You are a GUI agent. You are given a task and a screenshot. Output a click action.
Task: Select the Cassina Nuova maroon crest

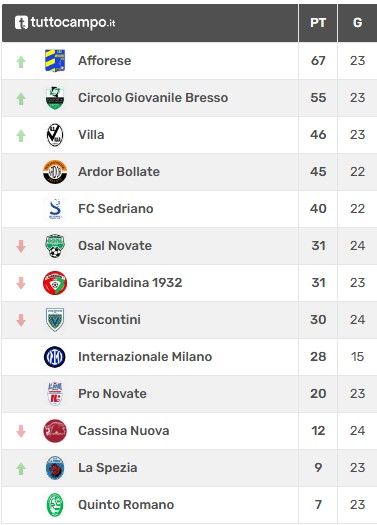[55, 431]
